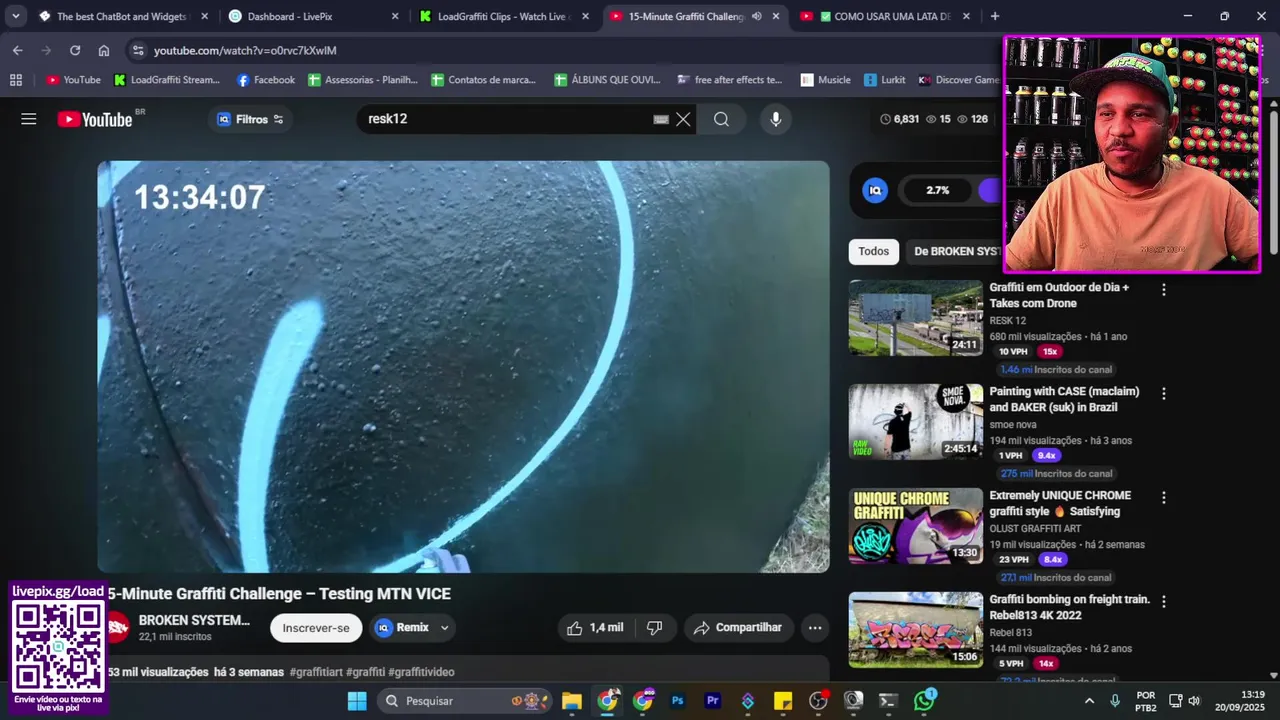Image resolution: width=1280 pixels, height=720 pixels.
Task: Open options menu for freight train video
Action: click(1163, 602)
